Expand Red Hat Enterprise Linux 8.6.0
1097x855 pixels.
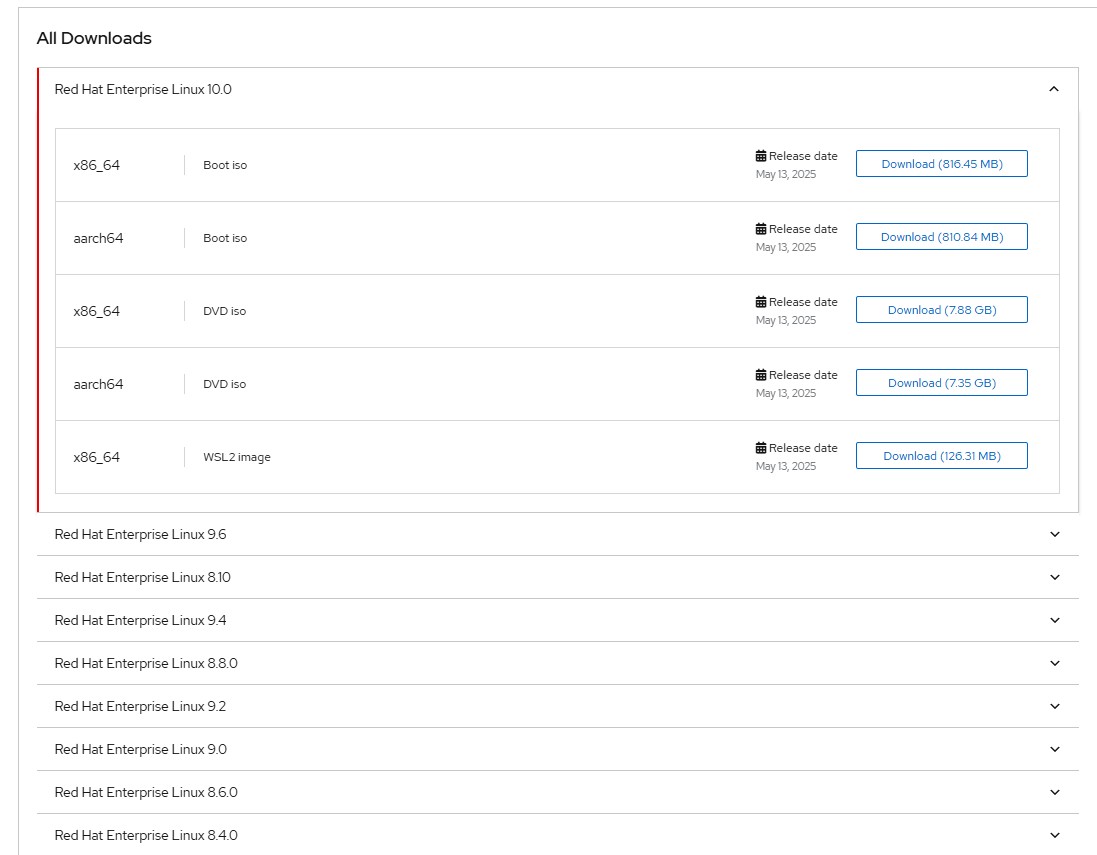[558, 793]
